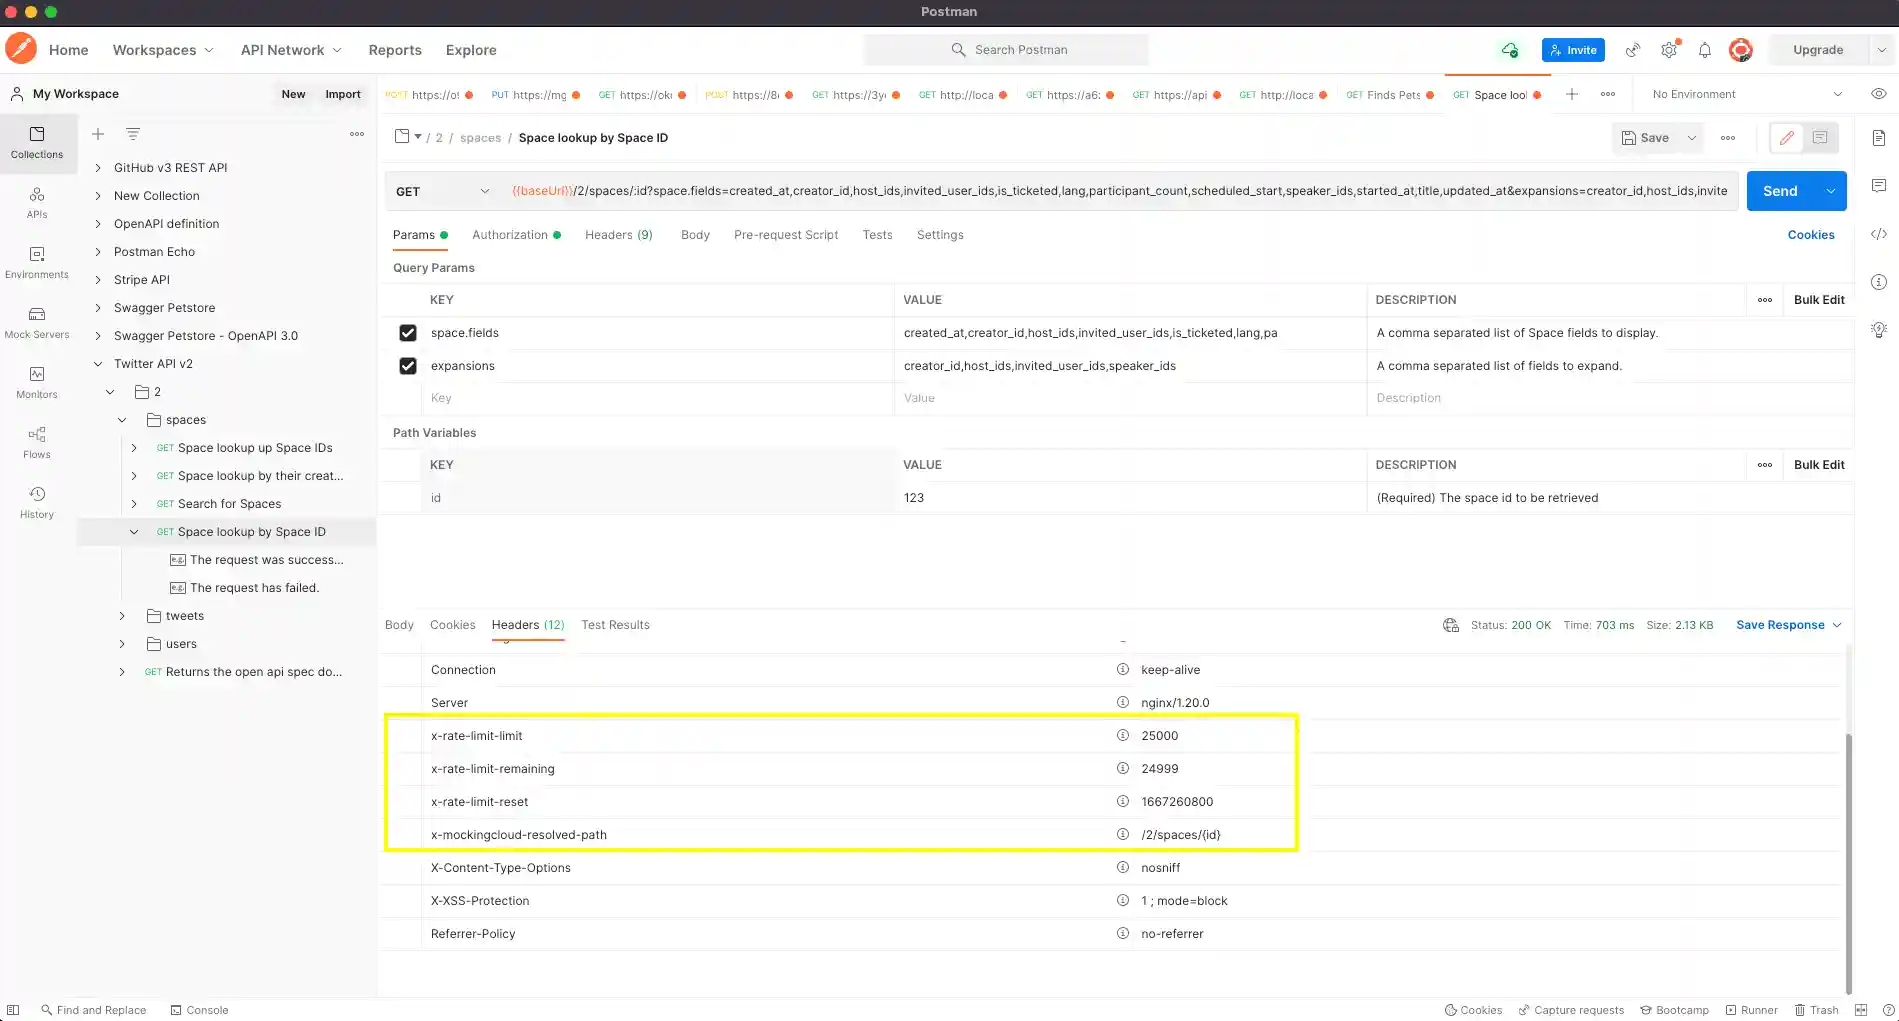Click the environment quick look eye icon
The image size is (1899, 1021).
pyautogui.click(x=1879, y=94)
